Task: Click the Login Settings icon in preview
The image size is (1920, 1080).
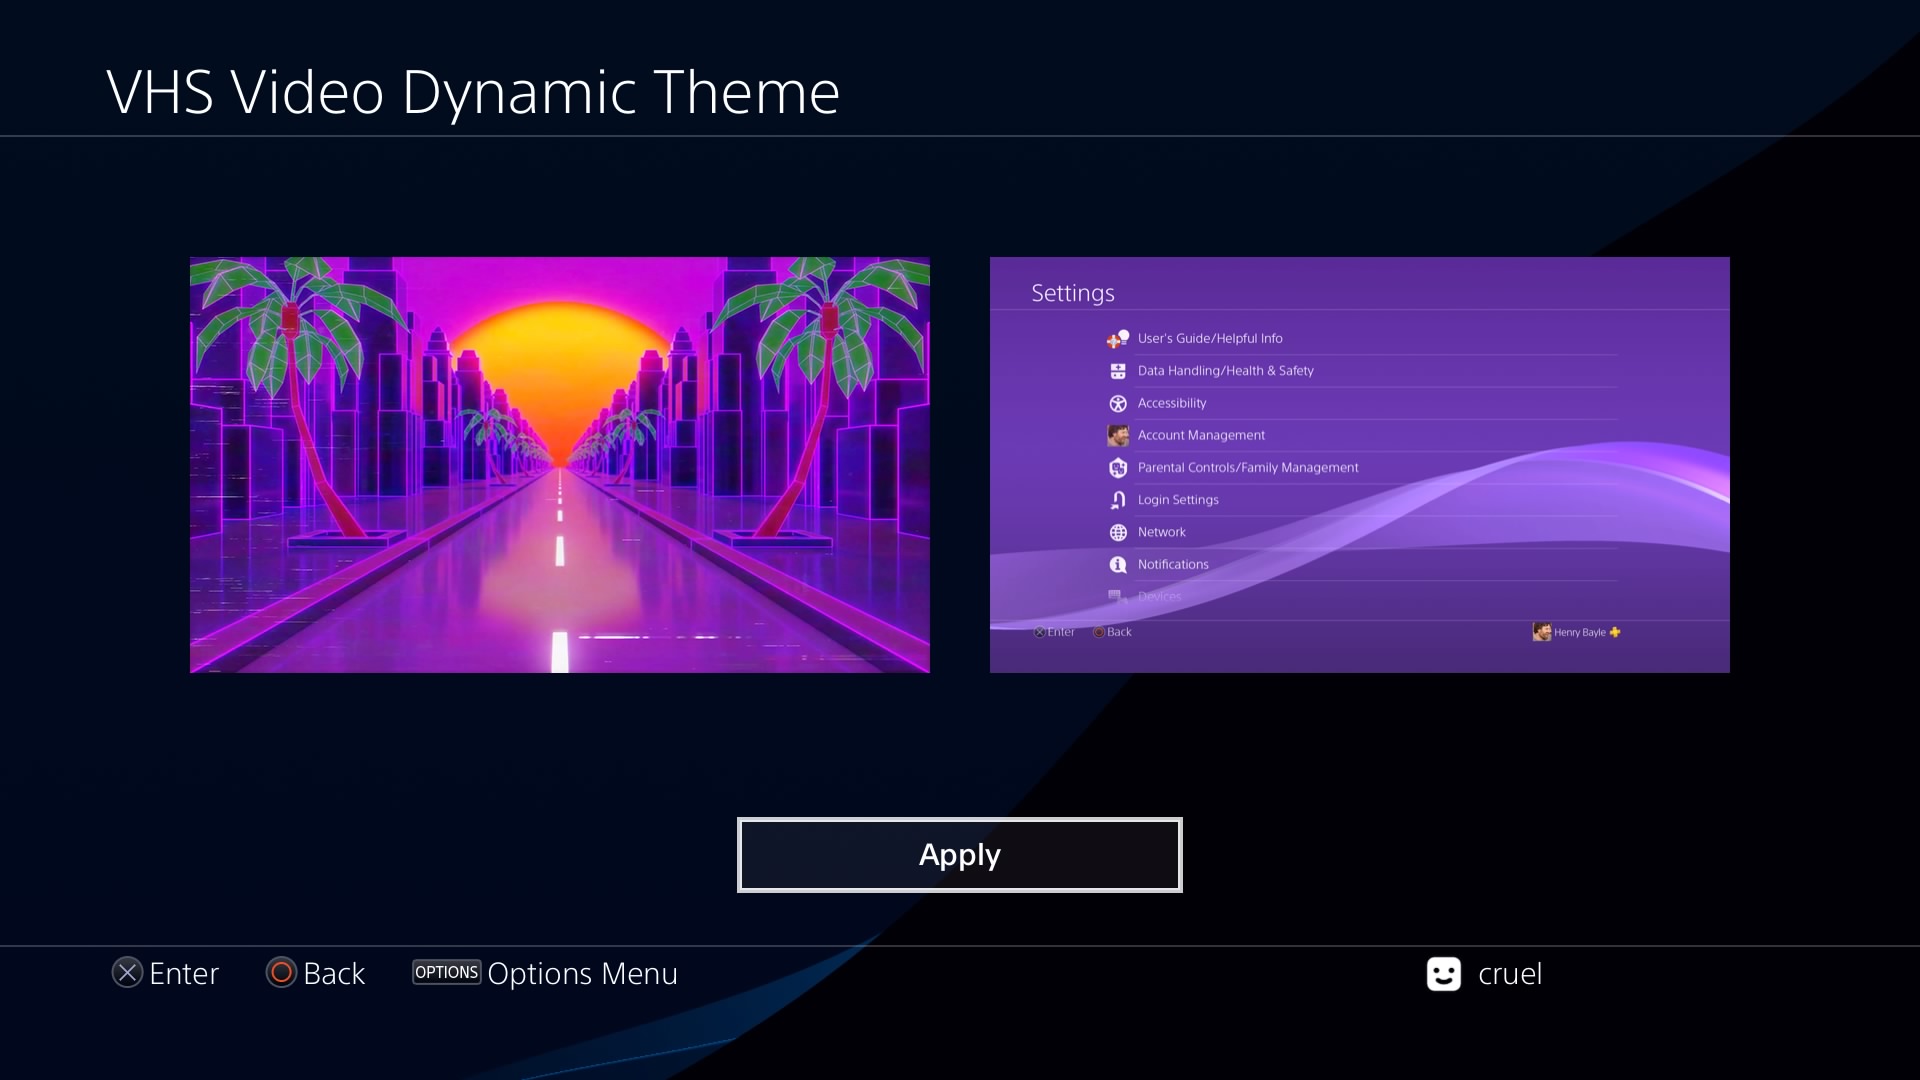Action: click(1118, 500)
